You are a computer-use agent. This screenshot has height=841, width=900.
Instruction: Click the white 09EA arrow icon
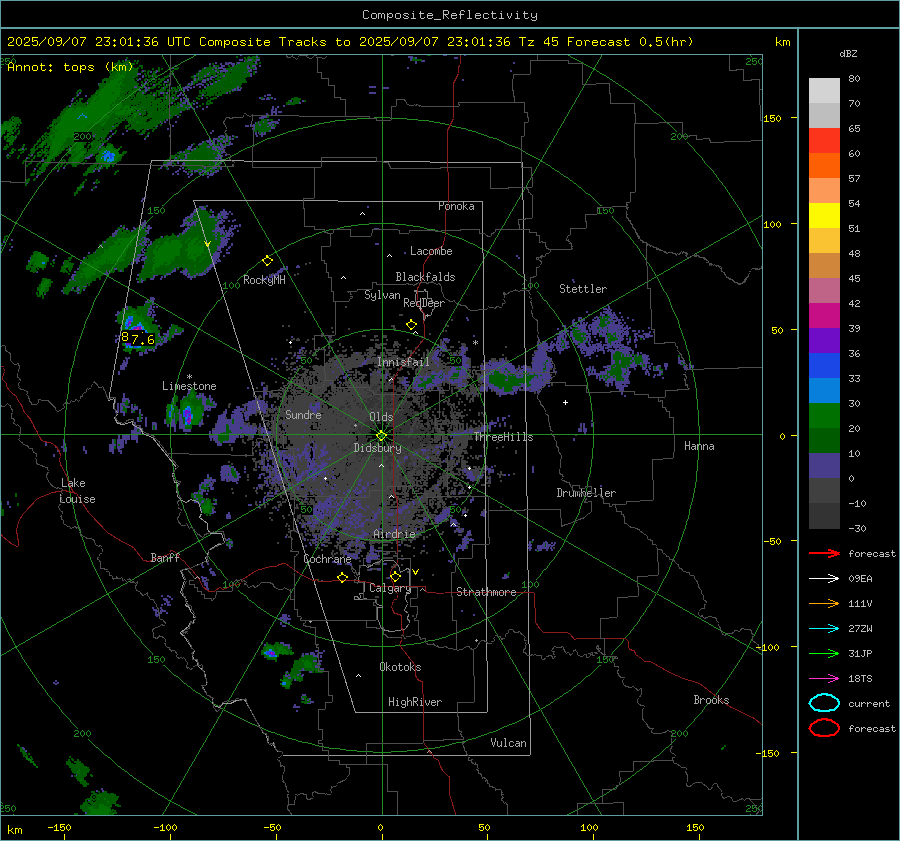point(824,579)
